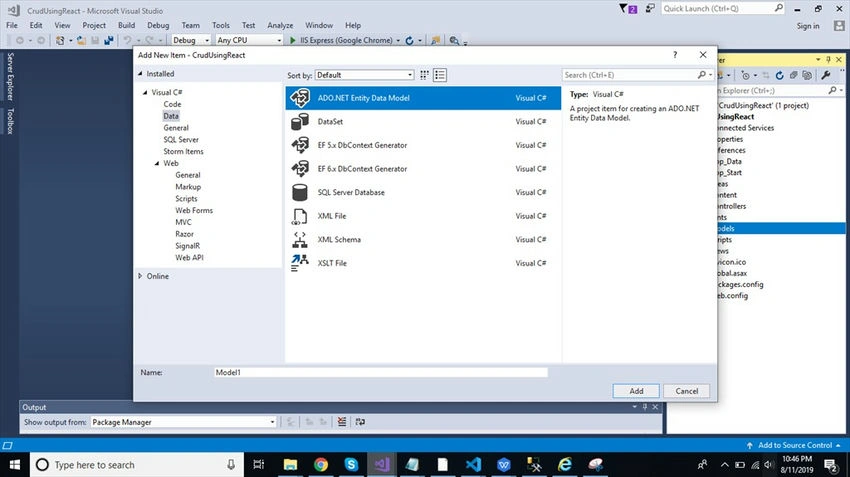This screenshot has height=477, width=850.
Task: Select the Storm Items category
Action: pos(183,151)
